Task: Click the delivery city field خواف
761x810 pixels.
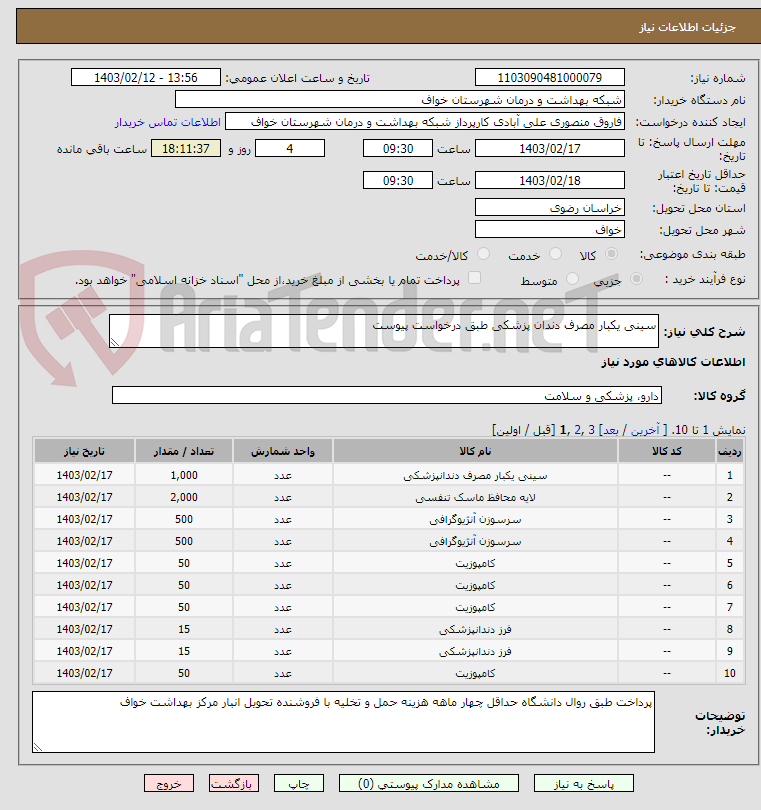Action: coord(550,229)
